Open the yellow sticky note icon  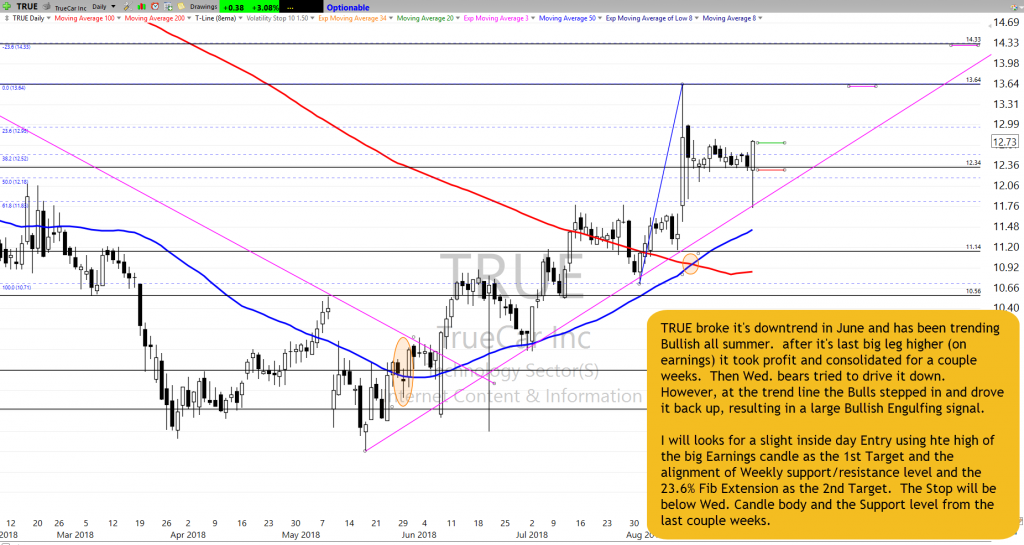pos(181,7)
